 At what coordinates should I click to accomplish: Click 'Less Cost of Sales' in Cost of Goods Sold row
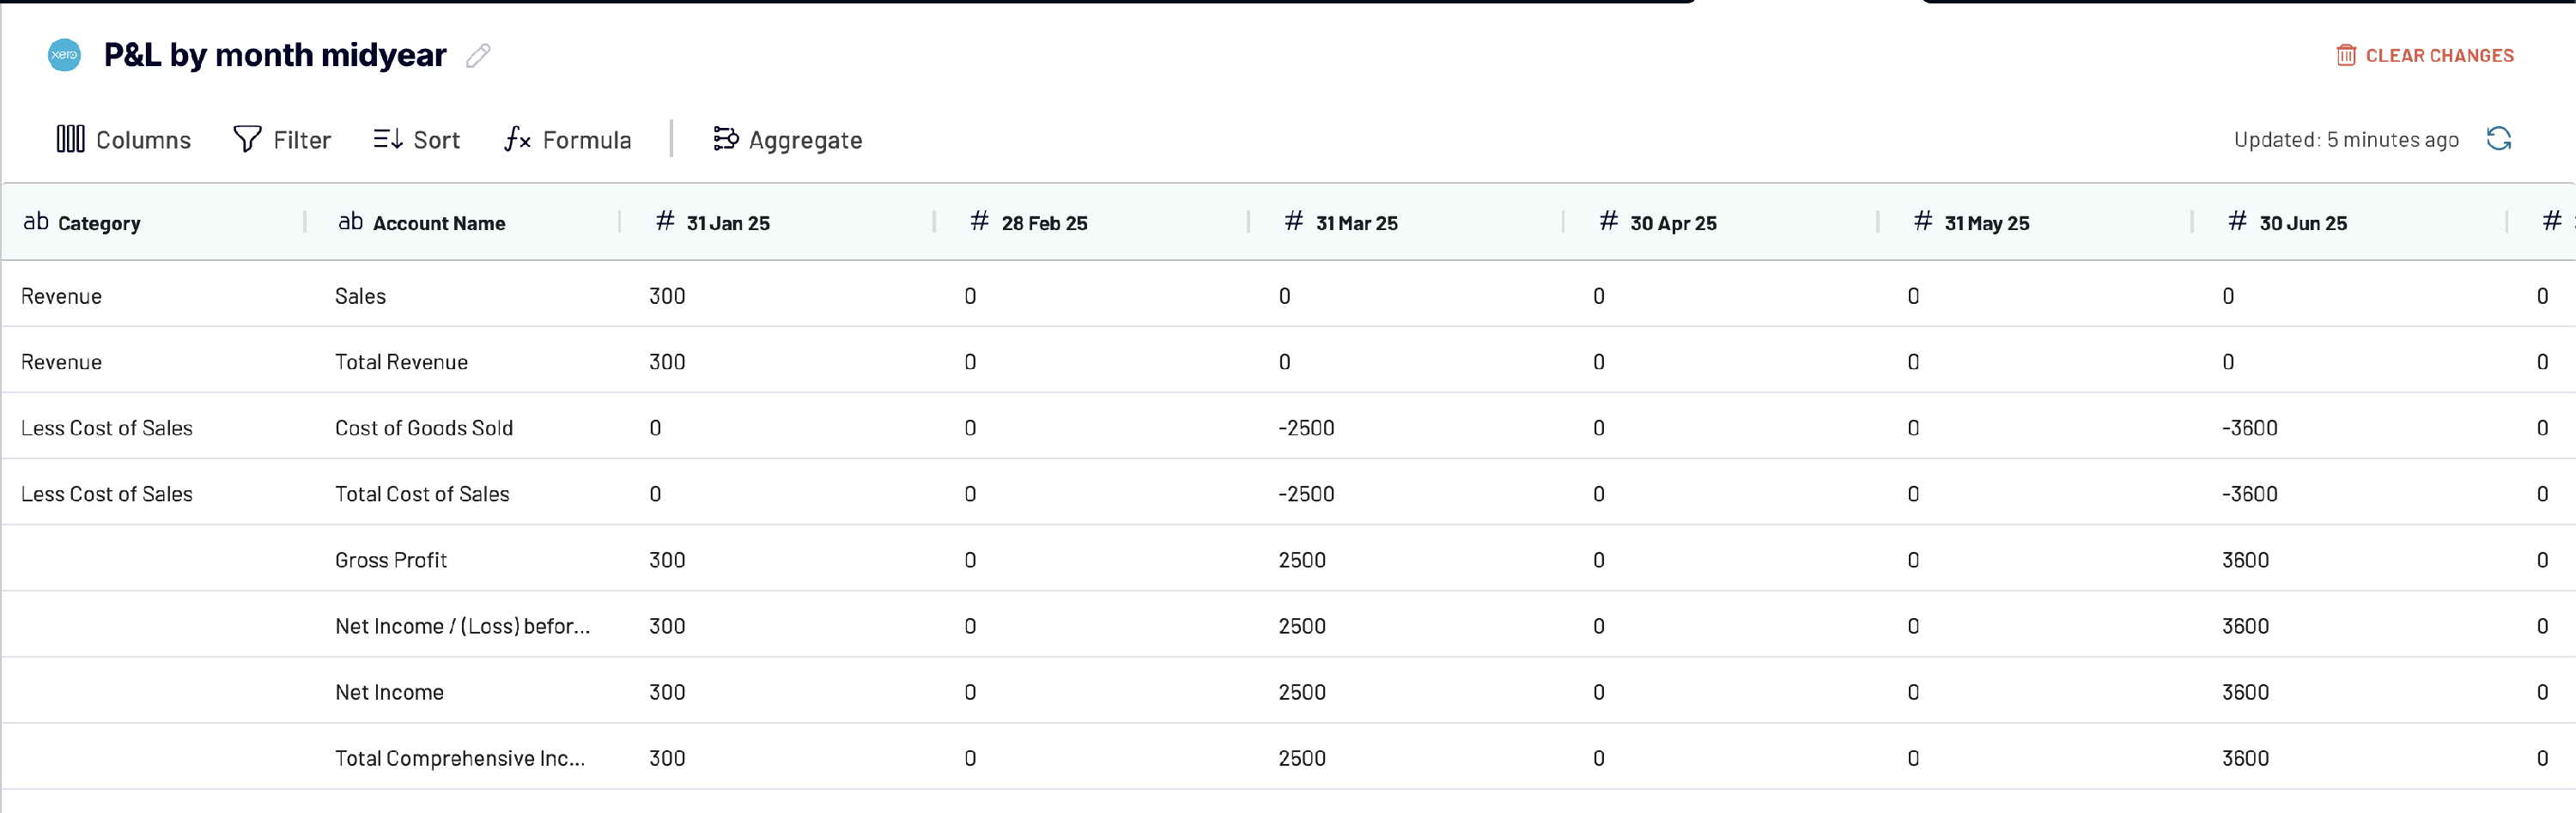[107, 428]
